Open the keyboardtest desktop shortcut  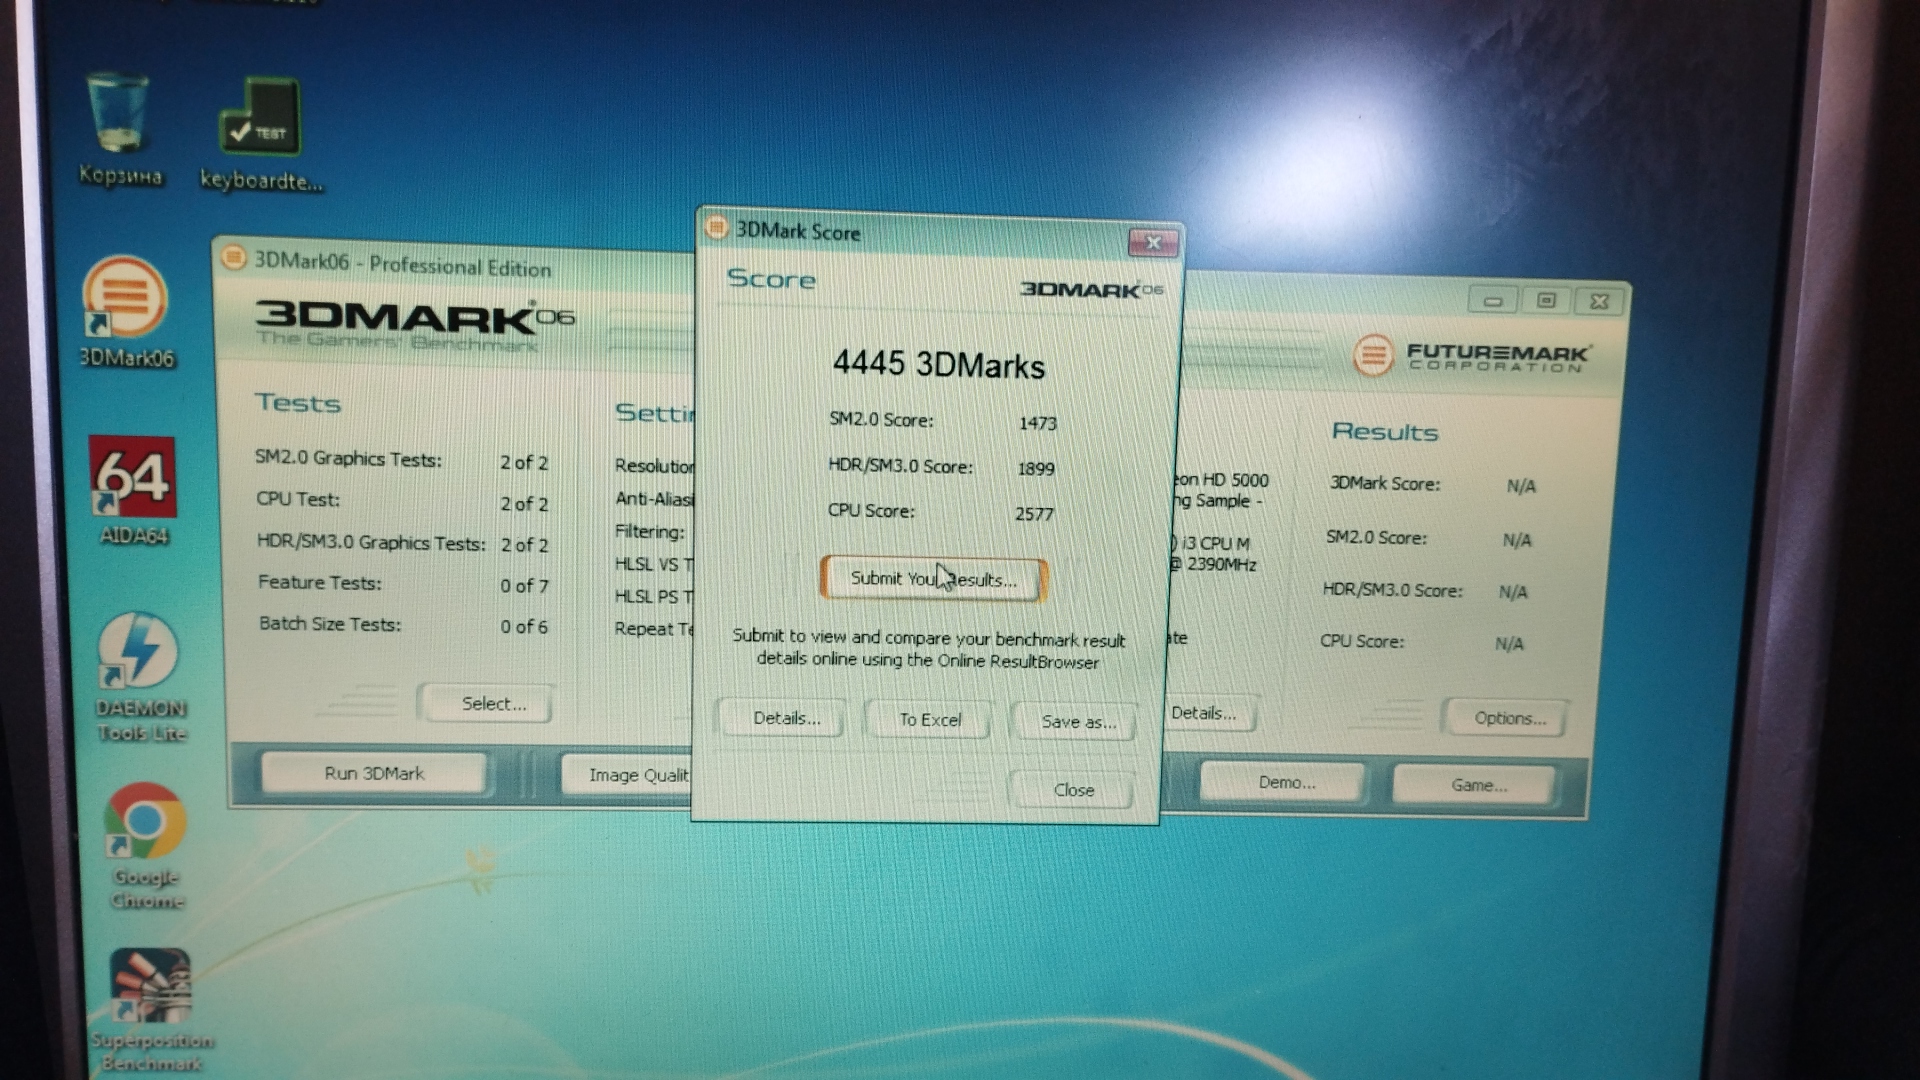click(260, 134)
